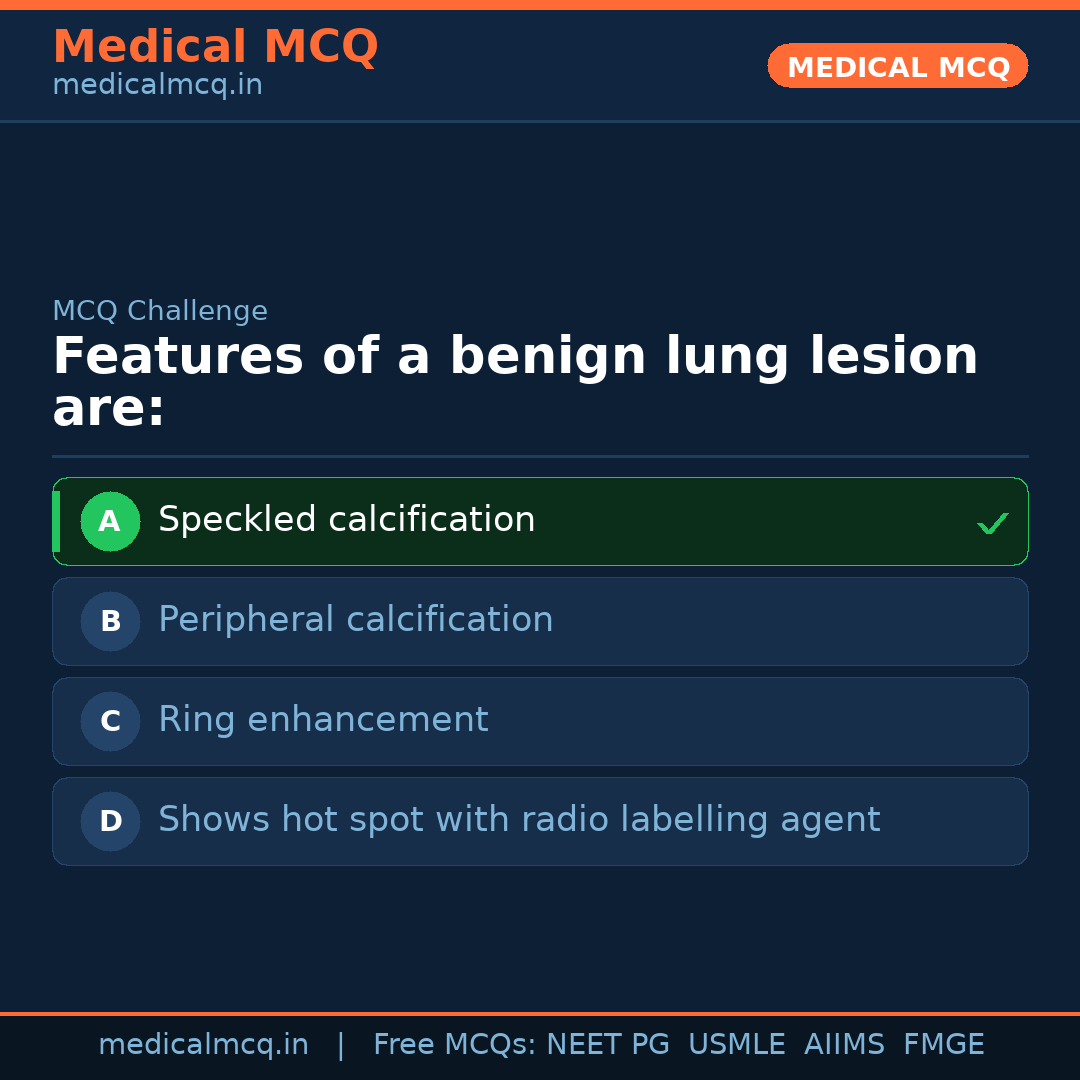The image size is (1080, 1080).
Task: Click the green A circle badge
Action: coord(110,521)
